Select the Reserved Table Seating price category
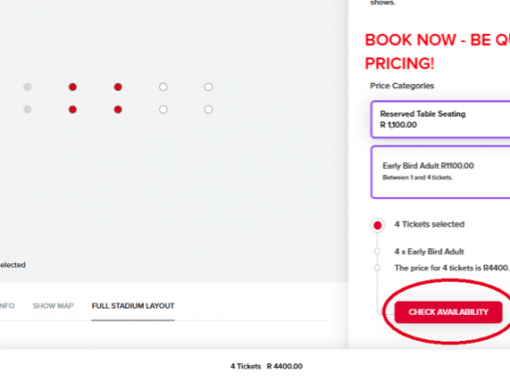 440,119
